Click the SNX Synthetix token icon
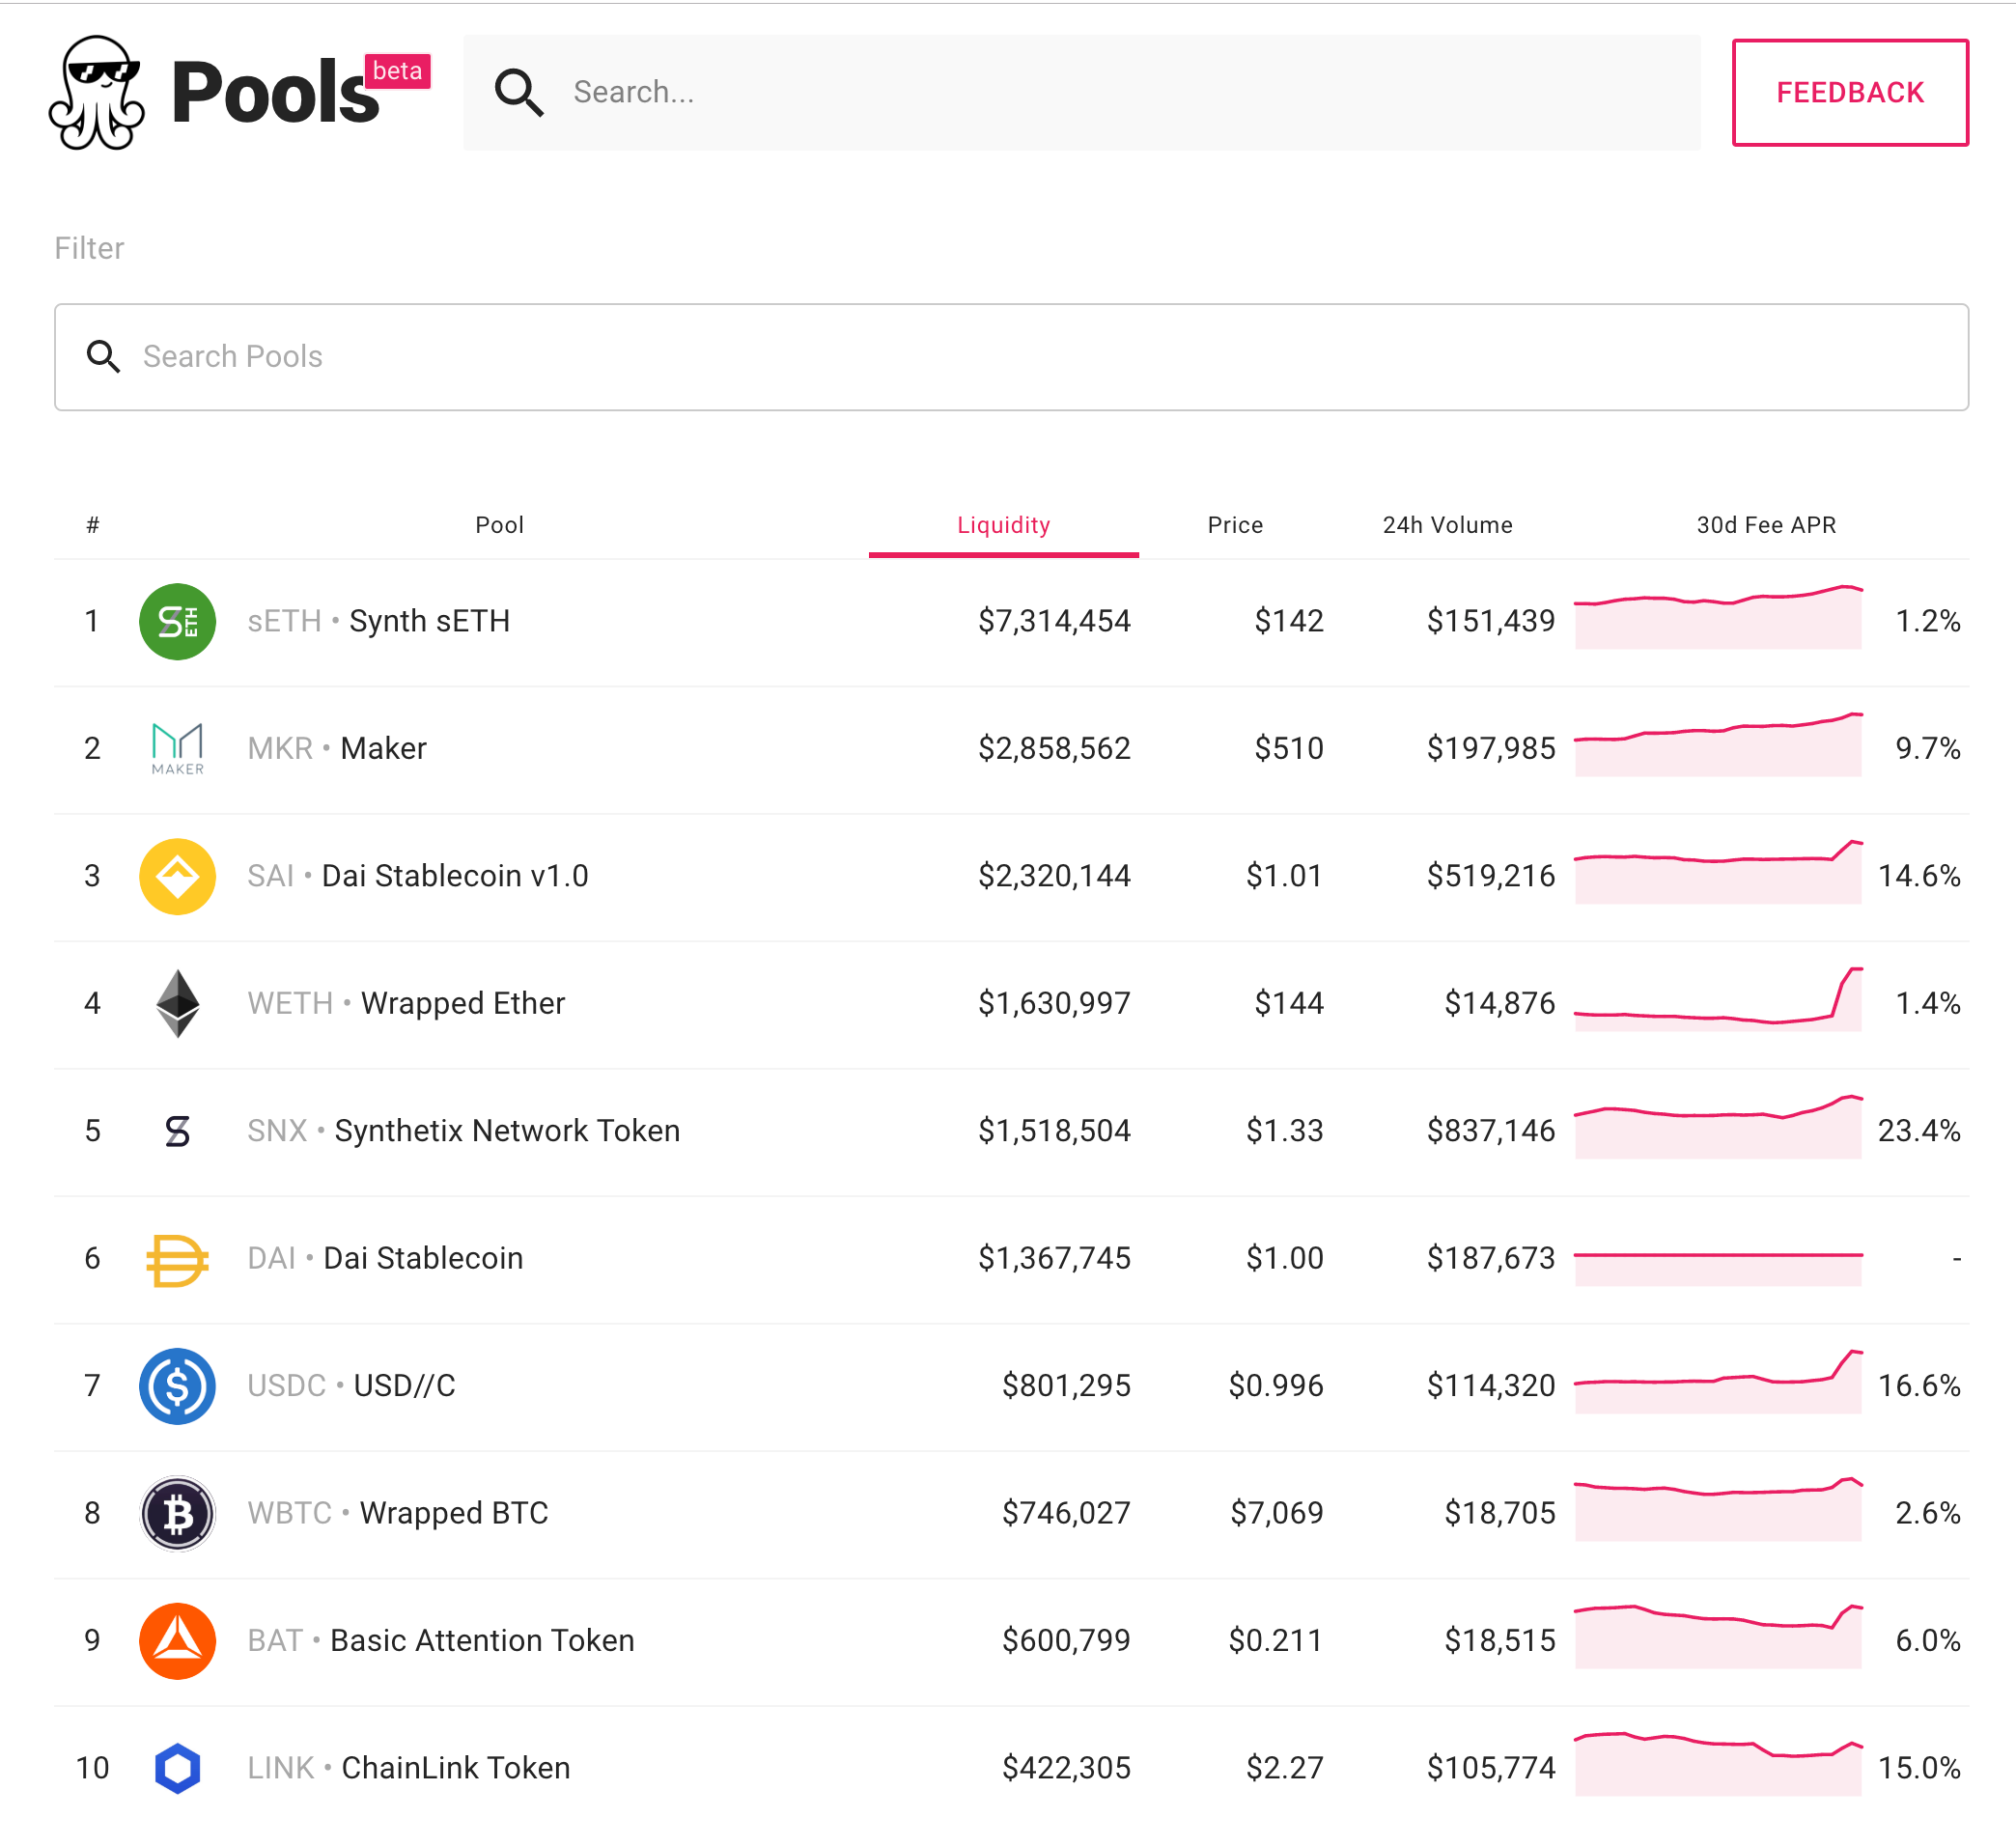This screenshot has width=2016, height=1846. click(177, 1131)
